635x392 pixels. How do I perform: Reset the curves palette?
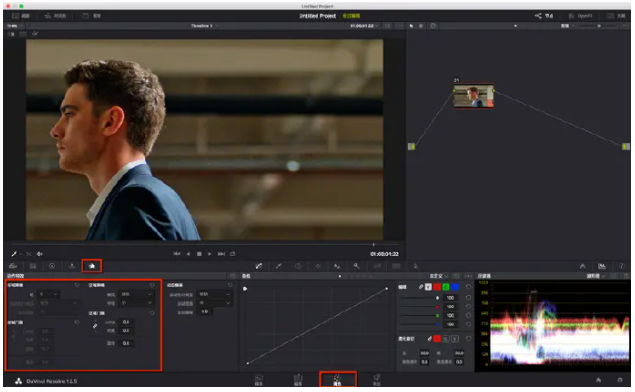point(457,276)
